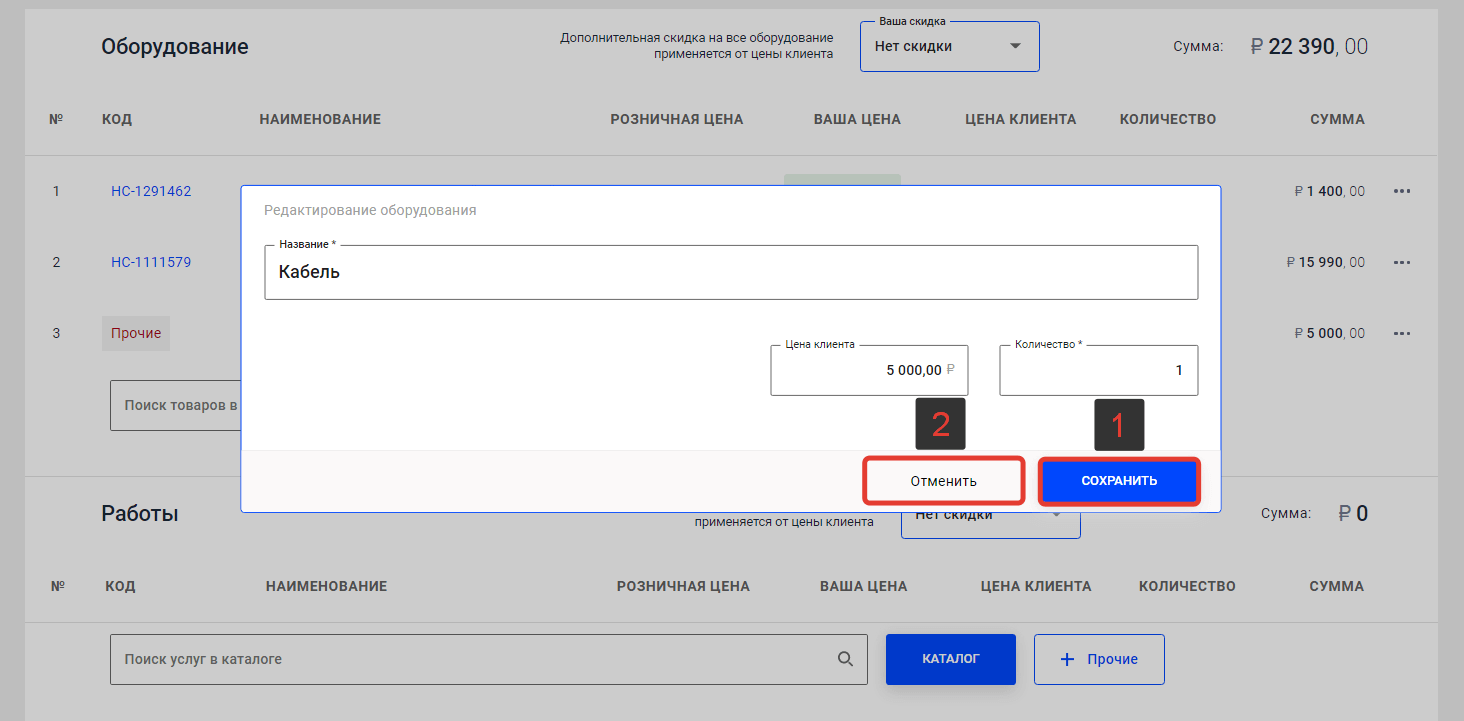Viewport: 1464px width, 721px height.
Task: Open the three-dot menu for row HC-1291462
Action: (1401, 191)
